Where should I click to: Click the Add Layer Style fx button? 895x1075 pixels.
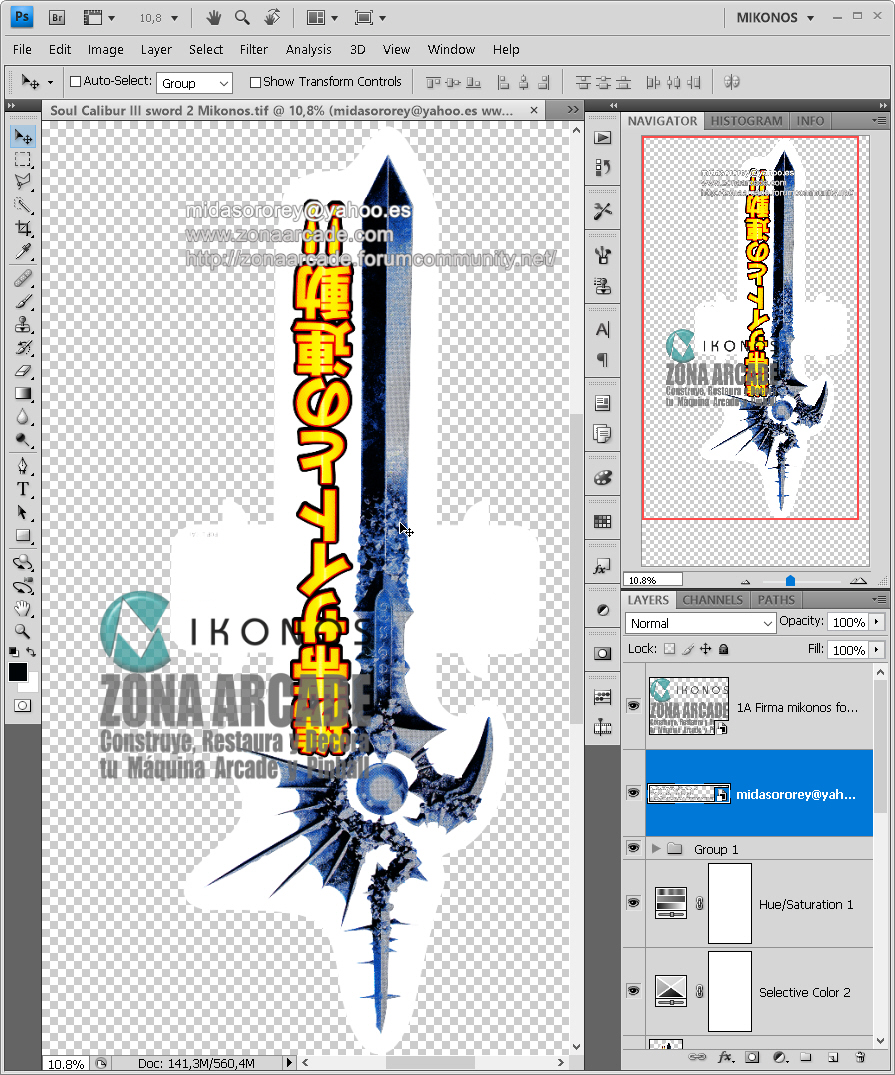pos(725,1057)
